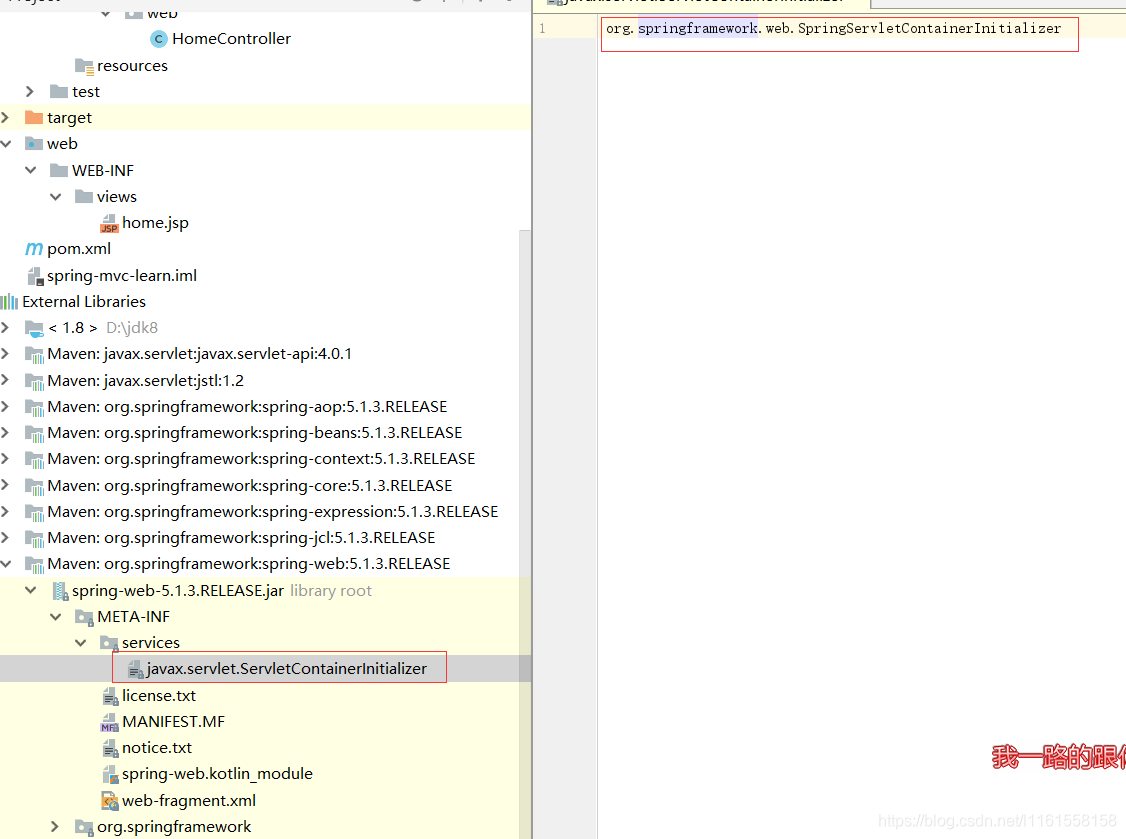Expand Maven javax.servlet-api:4.0.1 library
The height and width of the screenshot is (839, 1126).
[x=5, y=353]
